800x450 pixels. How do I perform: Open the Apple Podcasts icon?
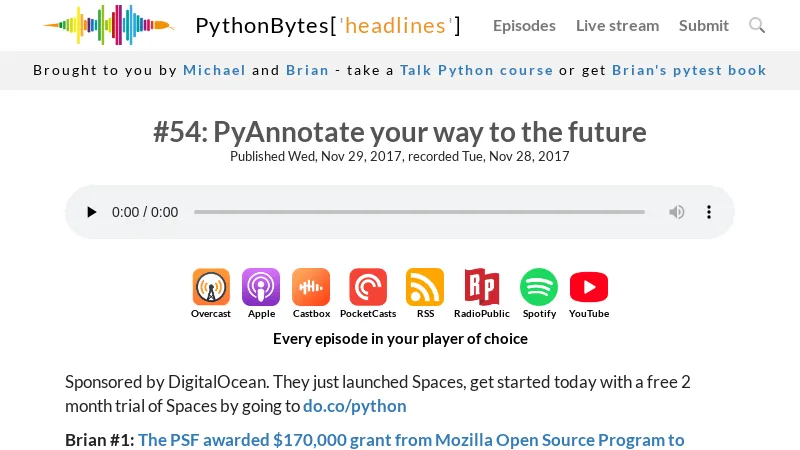click(261, 287)
